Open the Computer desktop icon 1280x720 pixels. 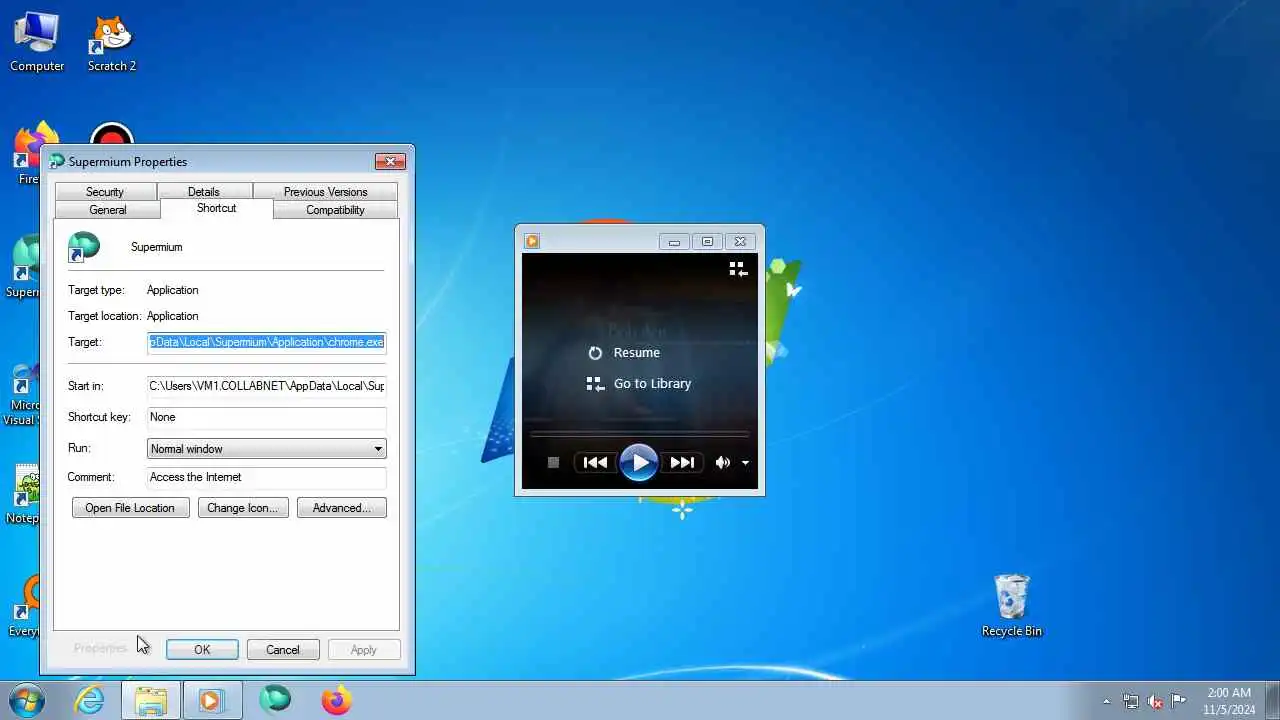(x=37, y=42)
